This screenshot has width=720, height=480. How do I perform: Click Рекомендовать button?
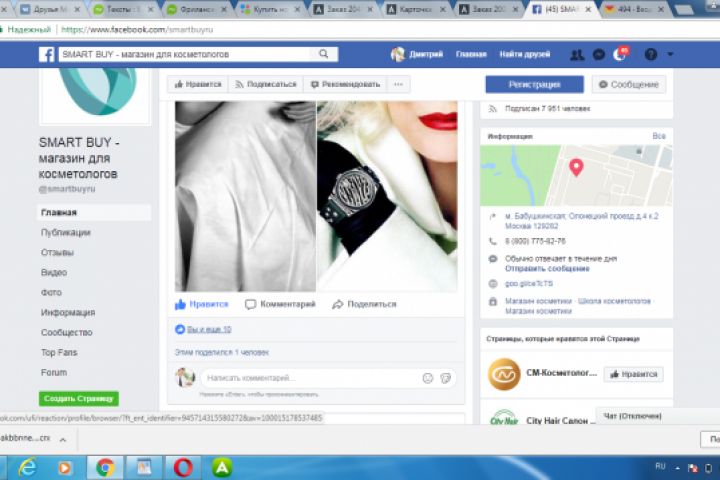coord(345,85)
